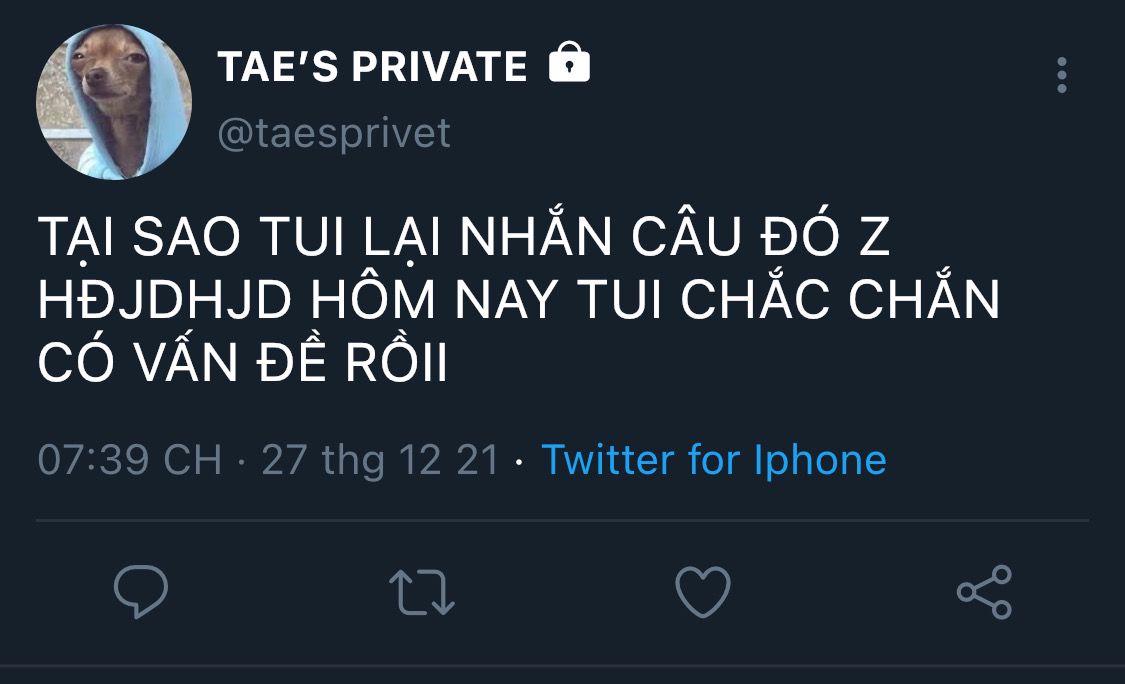This screenshot has width=1125, height=684.
Task: Click the display name TAE'S PRIVATE
Action: click(372, 67)
